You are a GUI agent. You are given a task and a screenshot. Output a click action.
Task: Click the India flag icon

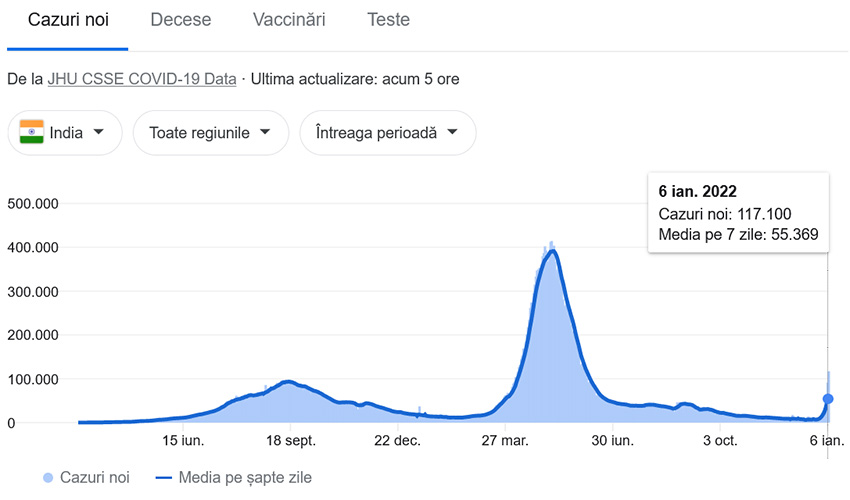click(31, 132)
